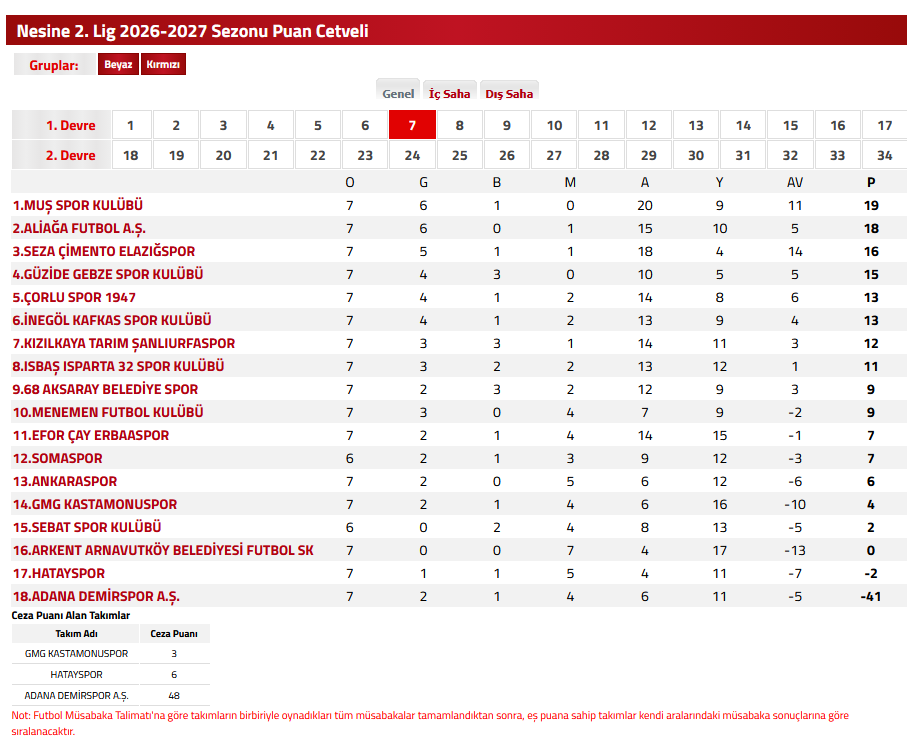Click Adana Demirspor's -41 points value
The width and height of the screenshot is (907, 742).
pos(871,596)
